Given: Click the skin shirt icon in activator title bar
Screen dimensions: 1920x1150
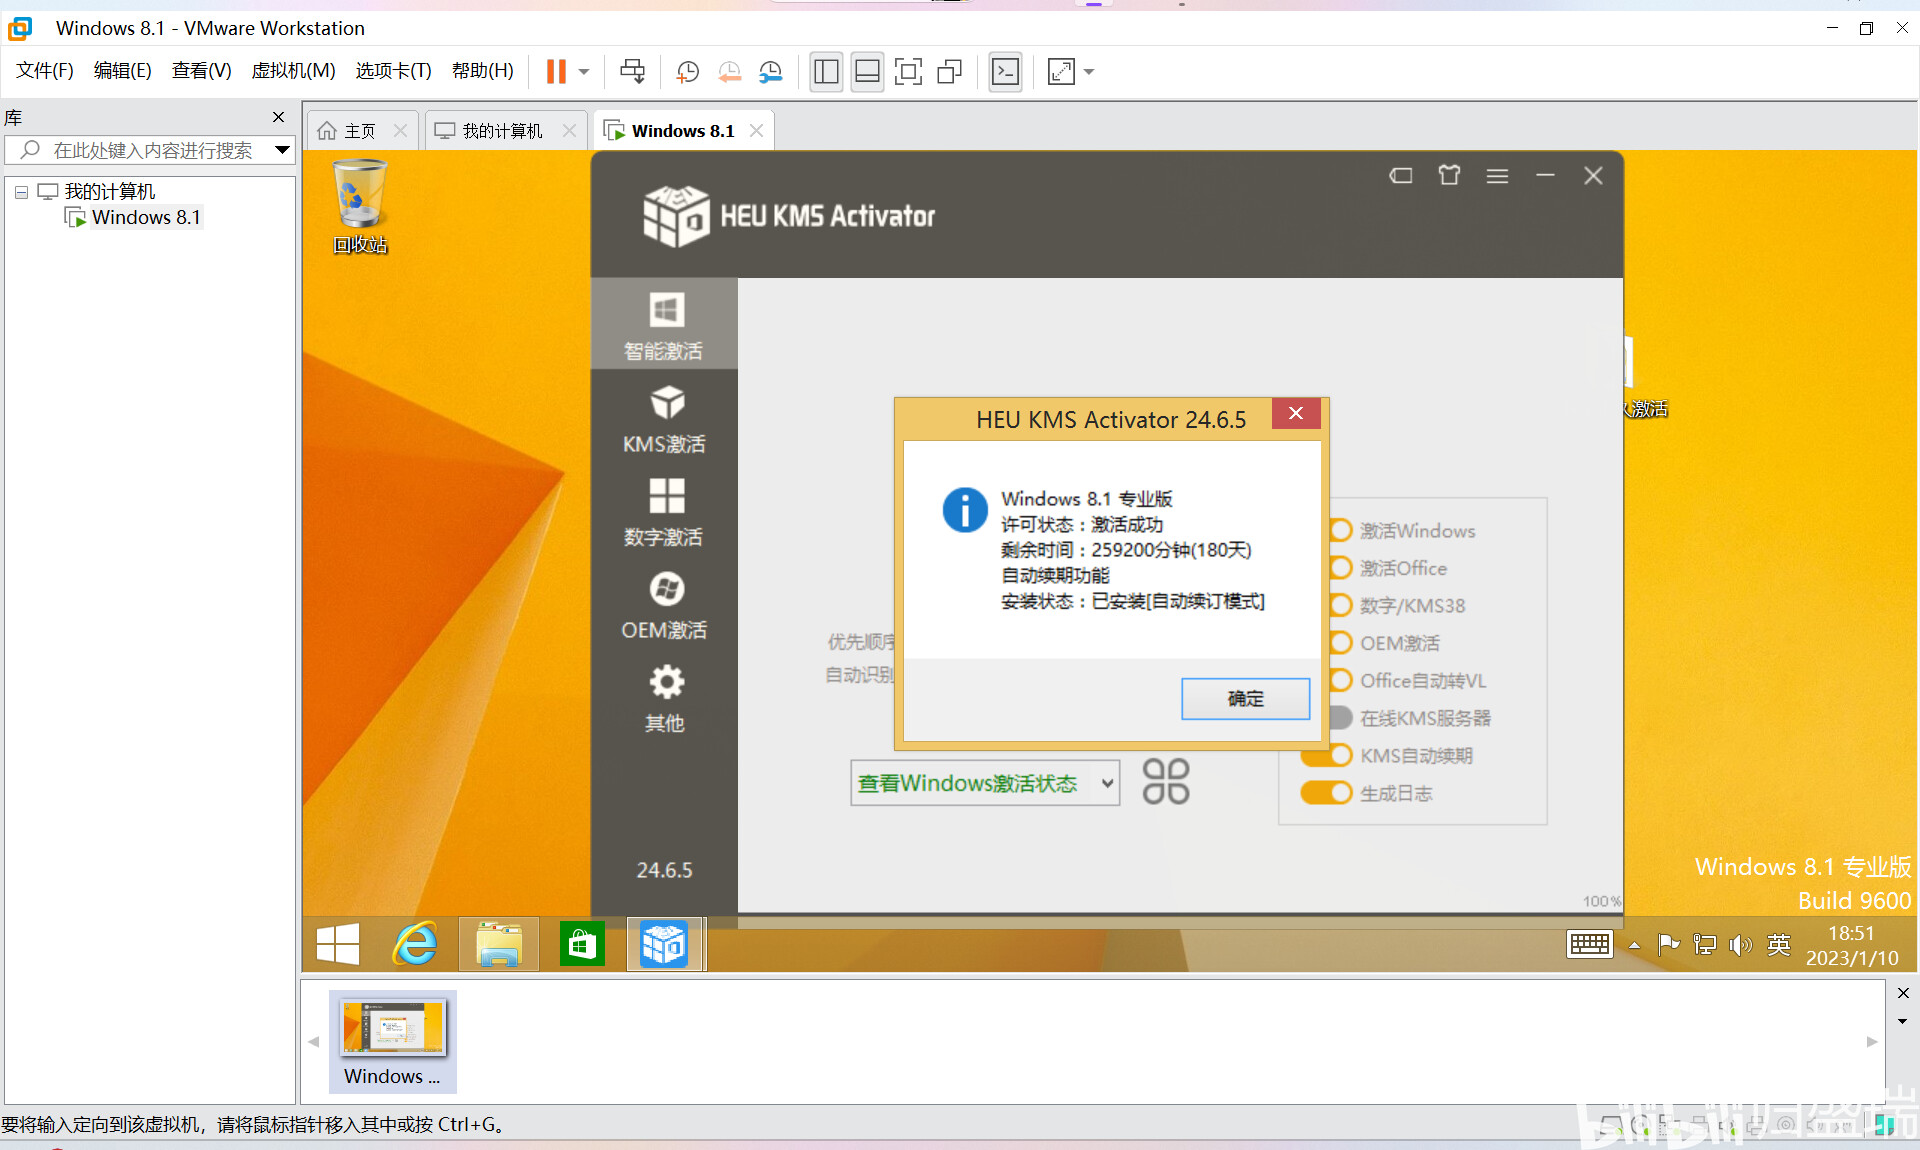Looking at the screenshot, I should (1449, 176).
